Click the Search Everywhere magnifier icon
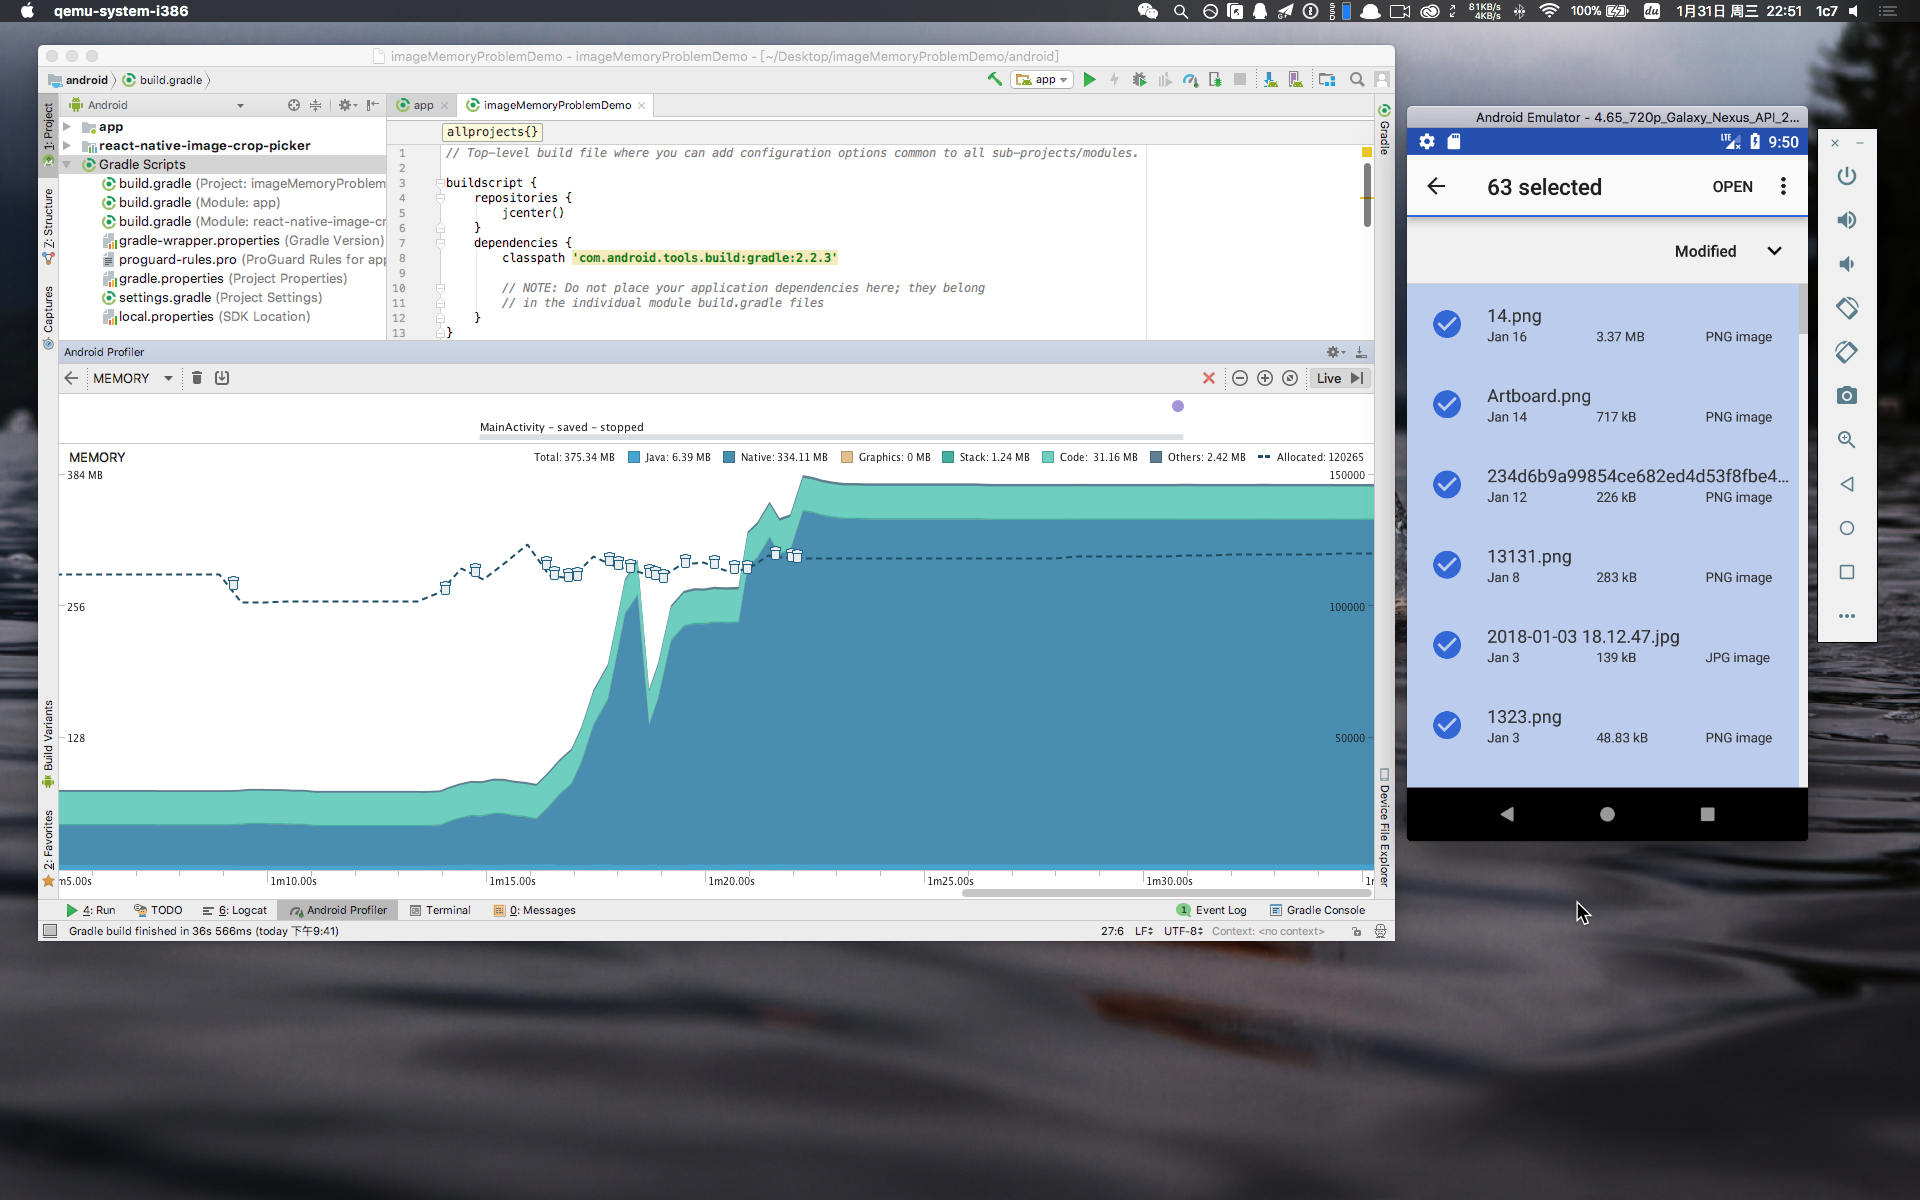 (x=1357, y=79)
